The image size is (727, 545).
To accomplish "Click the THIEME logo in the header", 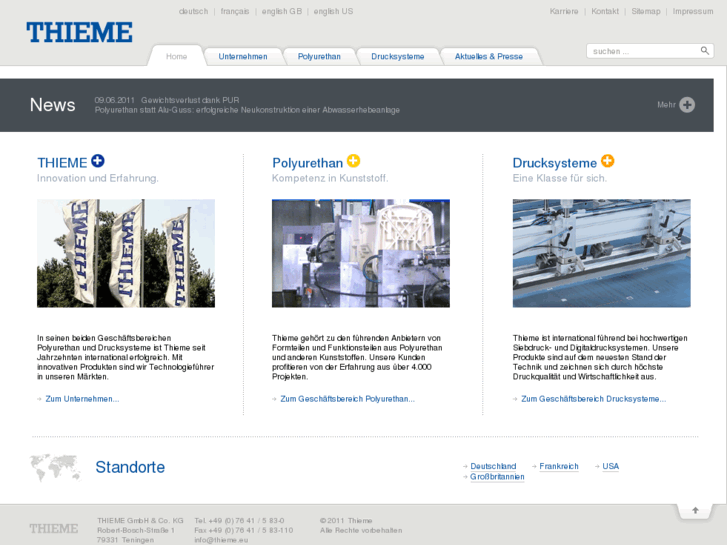I will point(79,32).
